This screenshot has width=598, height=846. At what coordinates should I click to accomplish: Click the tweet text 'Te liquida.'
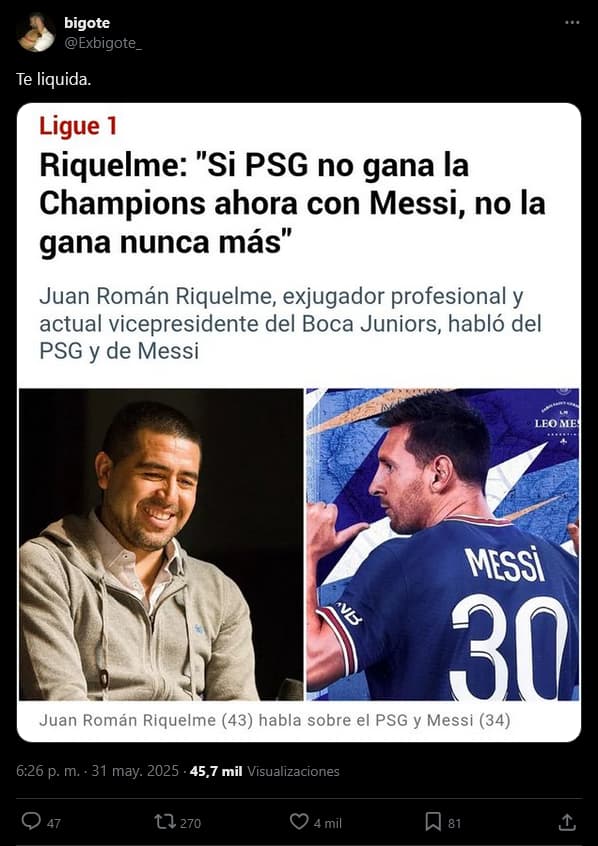point(53,79)
